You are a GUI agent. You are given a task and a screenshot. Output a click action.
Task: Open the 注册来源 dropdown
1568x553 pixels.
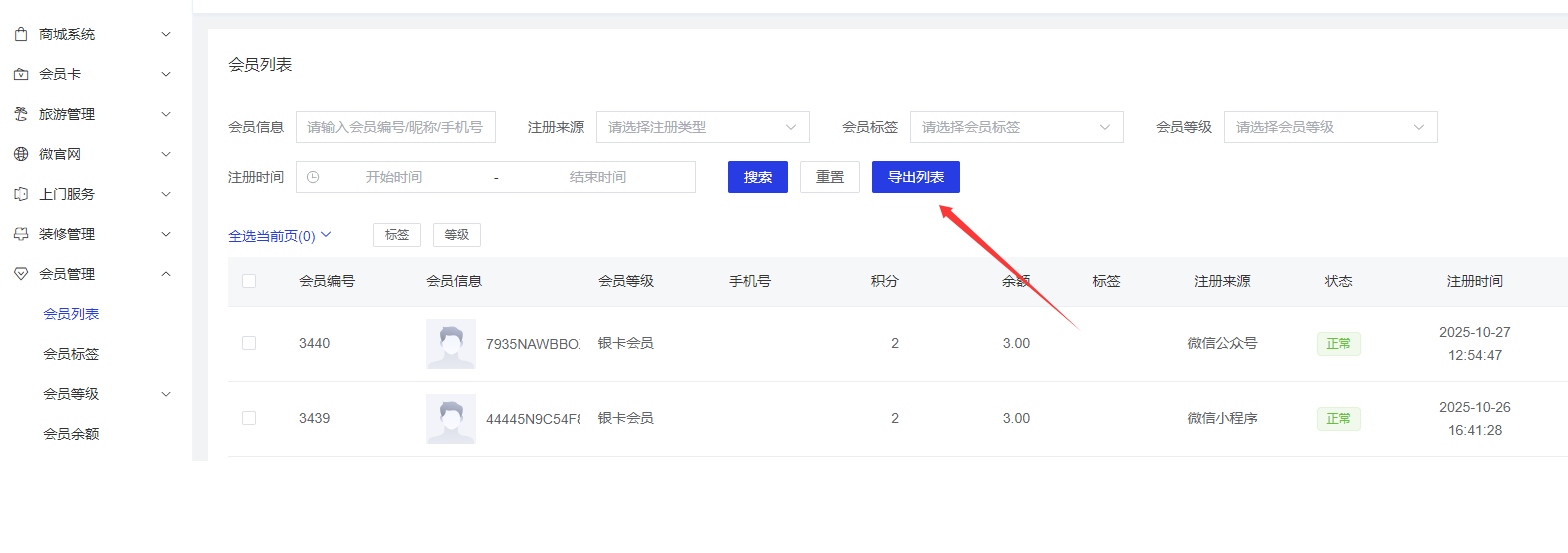point(702,127)
